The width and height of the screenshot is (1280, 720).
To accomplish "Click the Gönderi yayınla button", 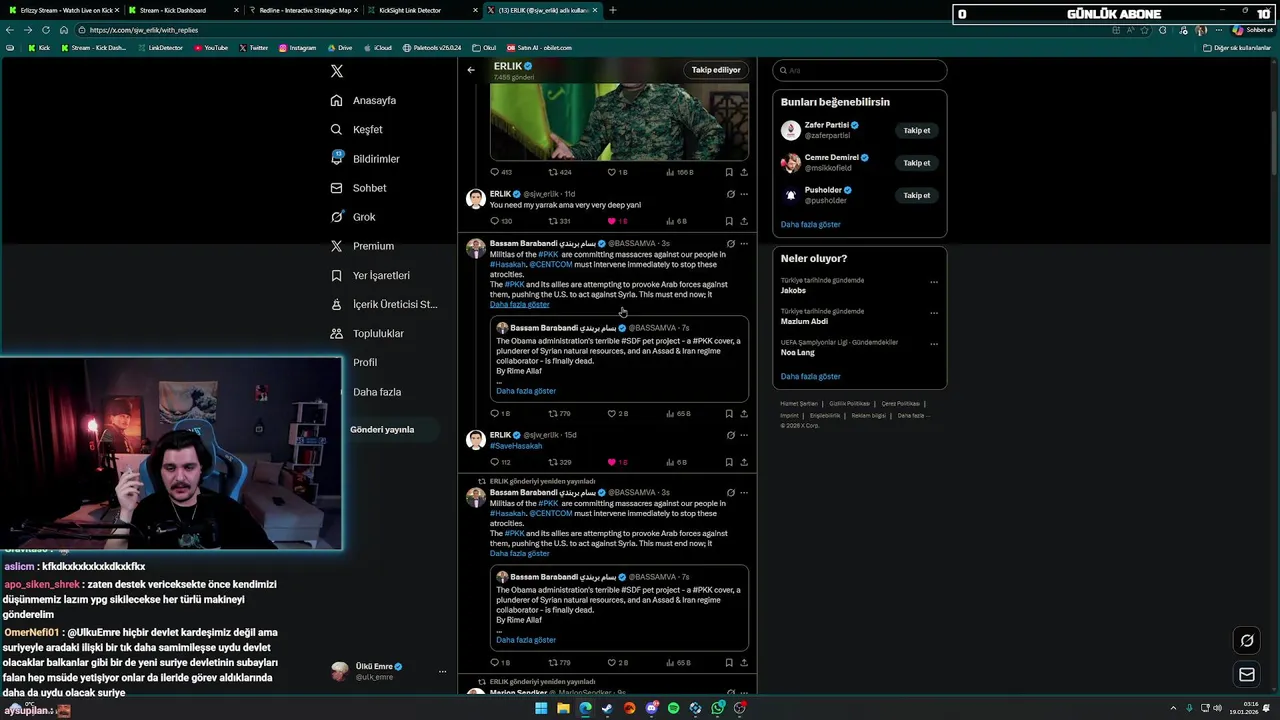I will click(382, 429).
